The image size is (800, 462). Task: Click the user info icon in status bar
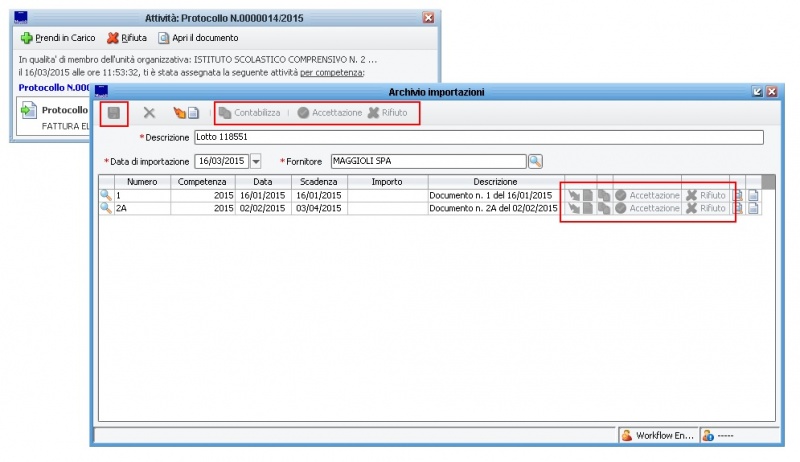[708, 435]
